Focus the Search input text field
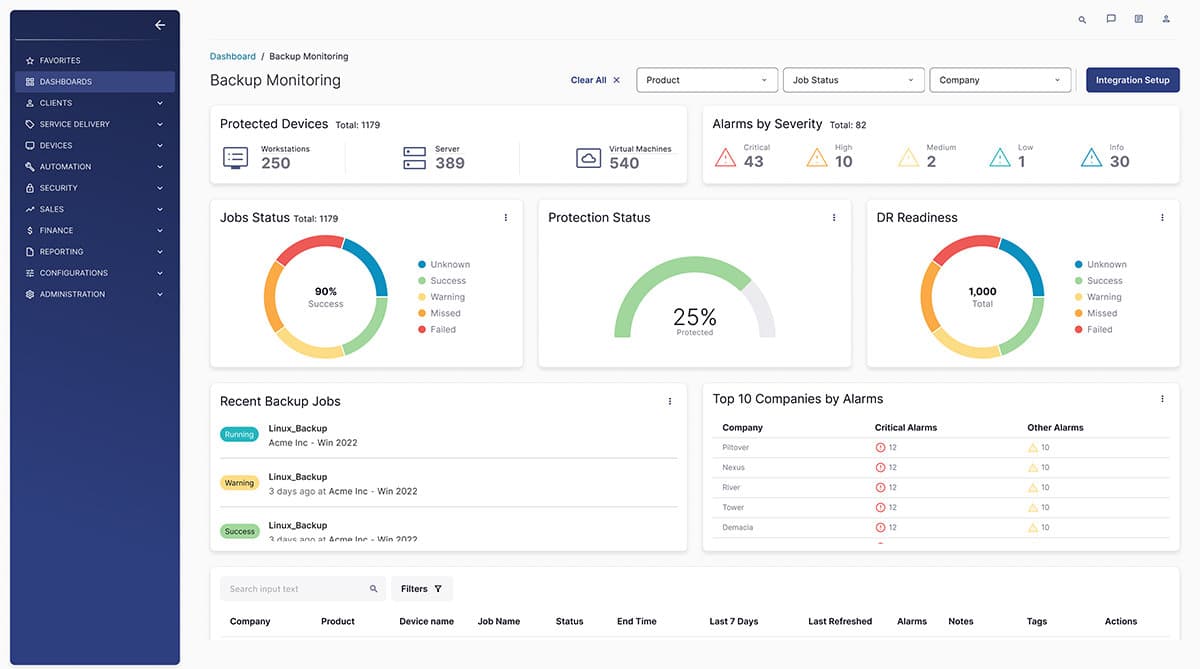 pos(303,589)
